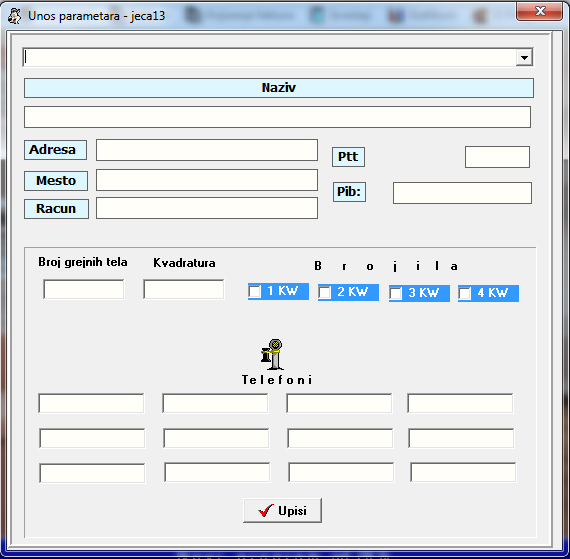Enable the 1 KW checkbox
The height and width of the screenshot is (559, 570).
coord(255,291)
